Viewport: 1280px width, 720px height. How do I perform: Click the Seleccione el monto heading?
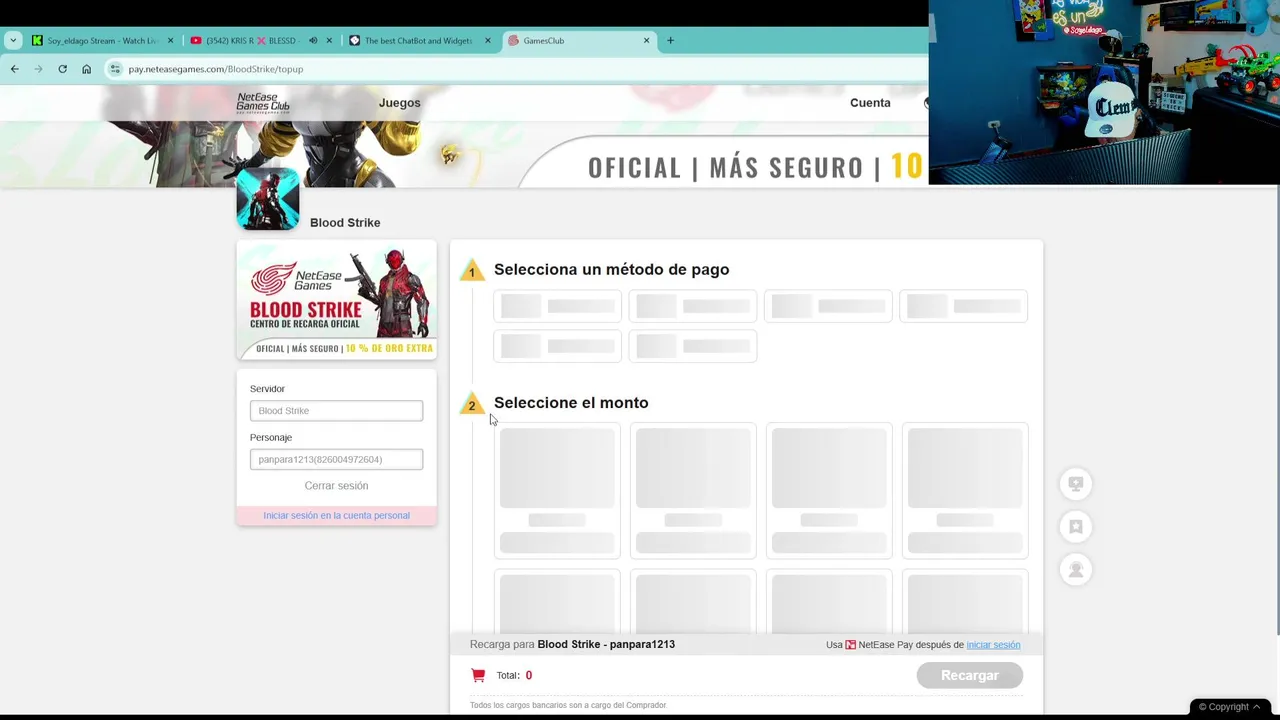pos(571,403)
